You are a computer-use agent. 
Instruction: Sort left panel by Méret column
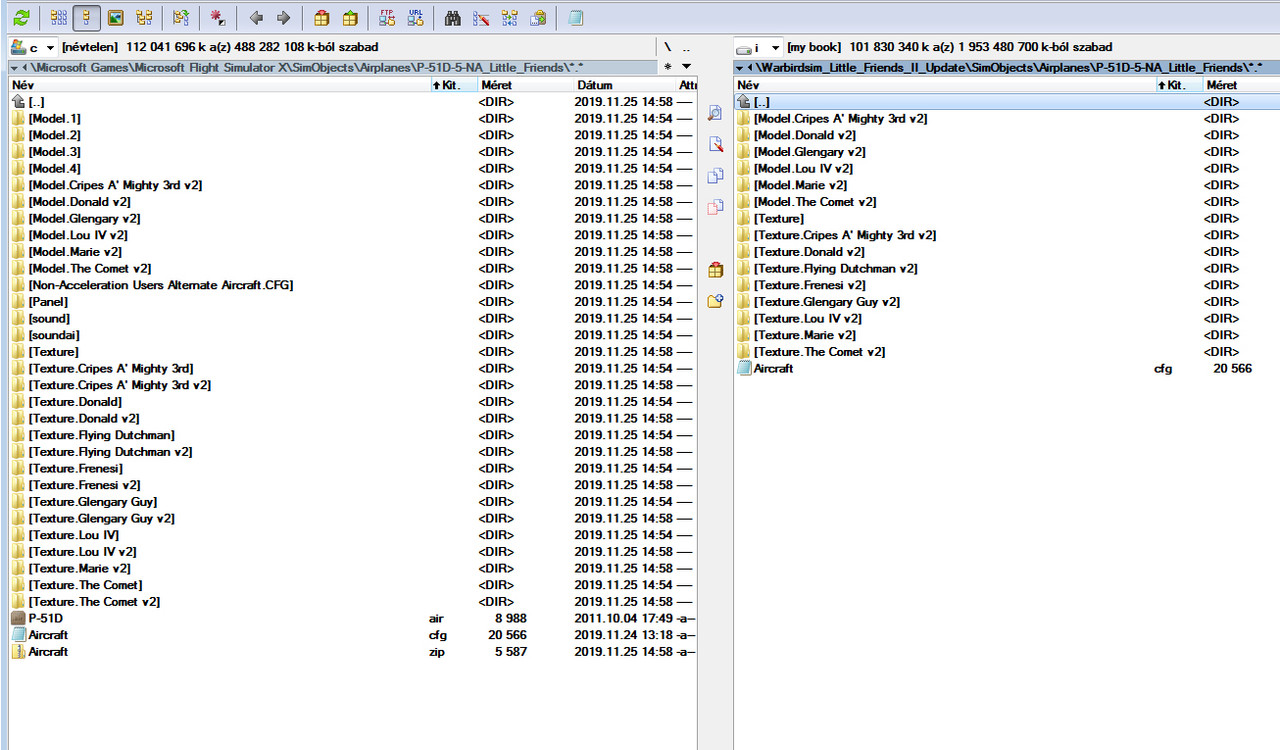pyautogui.click(x=524, y=85)
